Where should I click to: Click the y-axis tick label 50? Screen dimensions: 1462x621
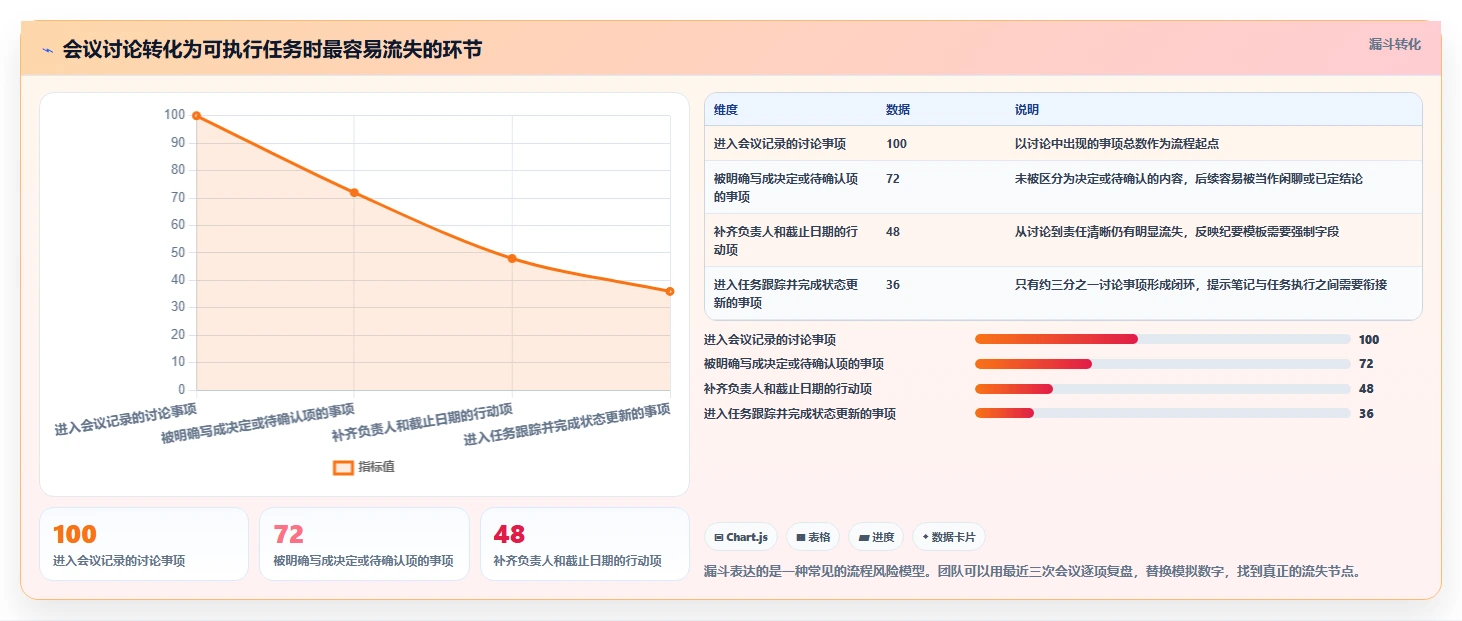[178, 252]
